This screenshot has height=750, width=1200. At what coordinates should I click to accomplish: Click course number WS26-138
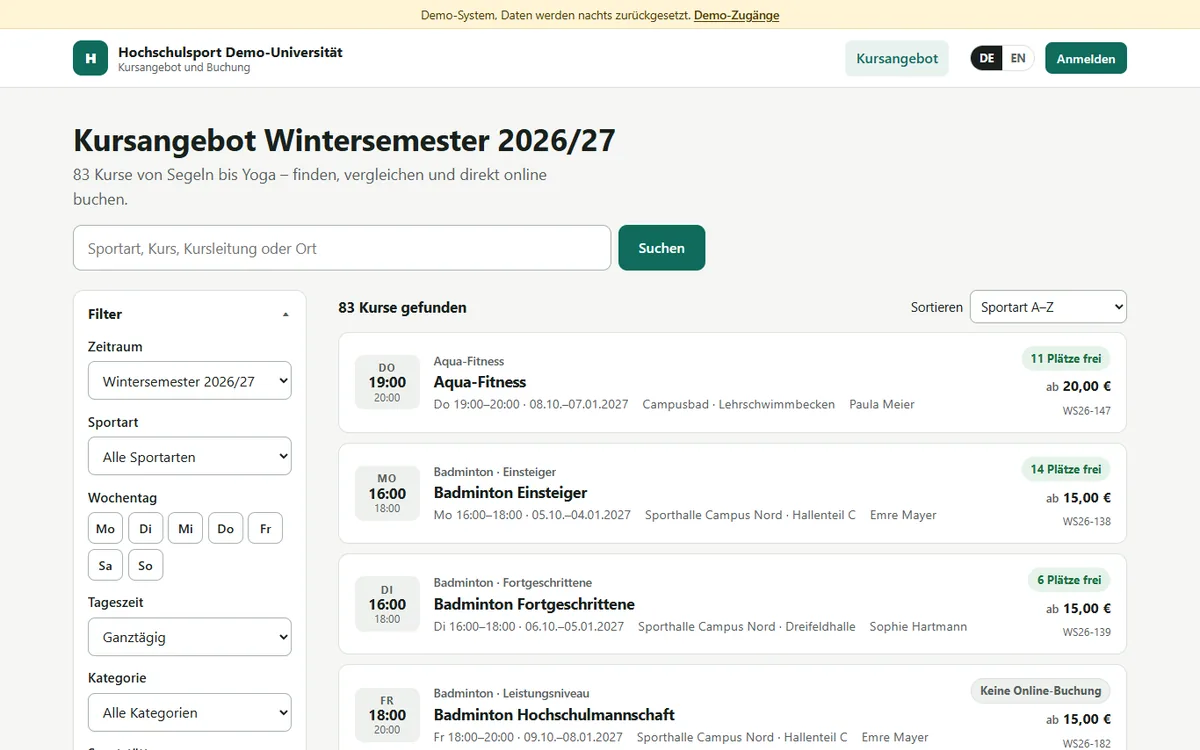point(1086,522)
